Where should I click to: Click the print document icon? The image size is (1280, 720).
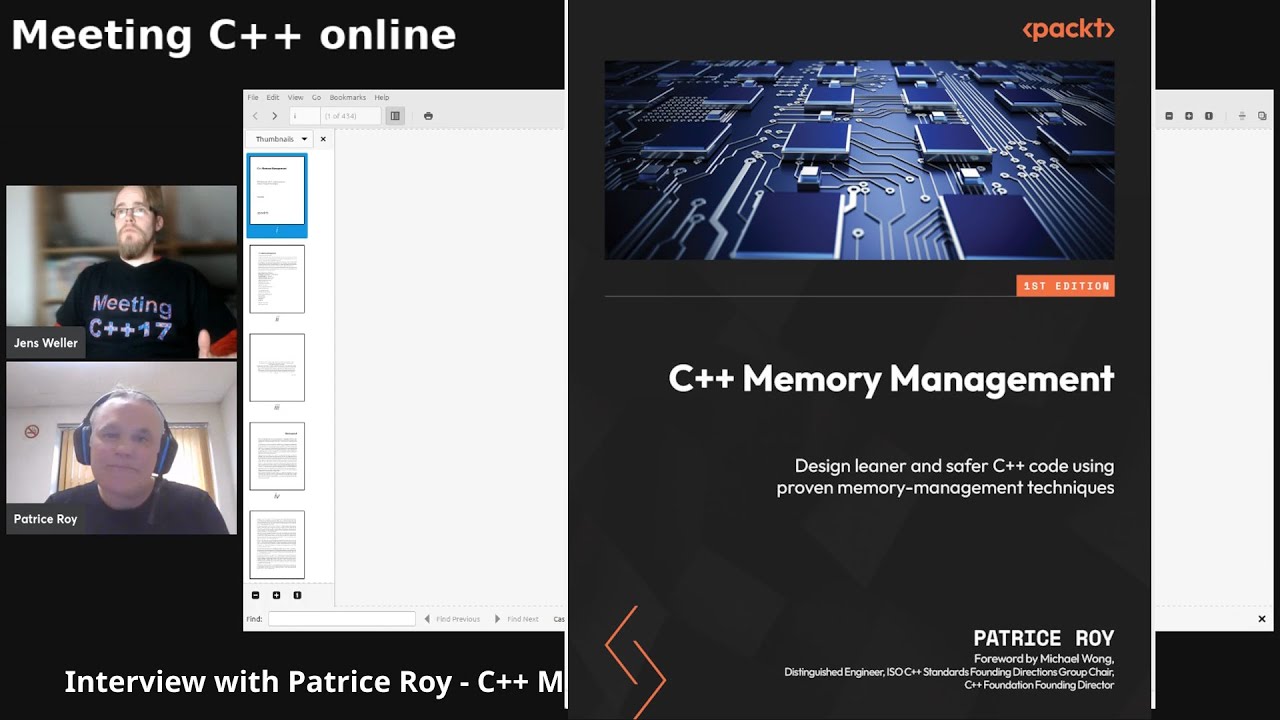click(x=428, y=116)
